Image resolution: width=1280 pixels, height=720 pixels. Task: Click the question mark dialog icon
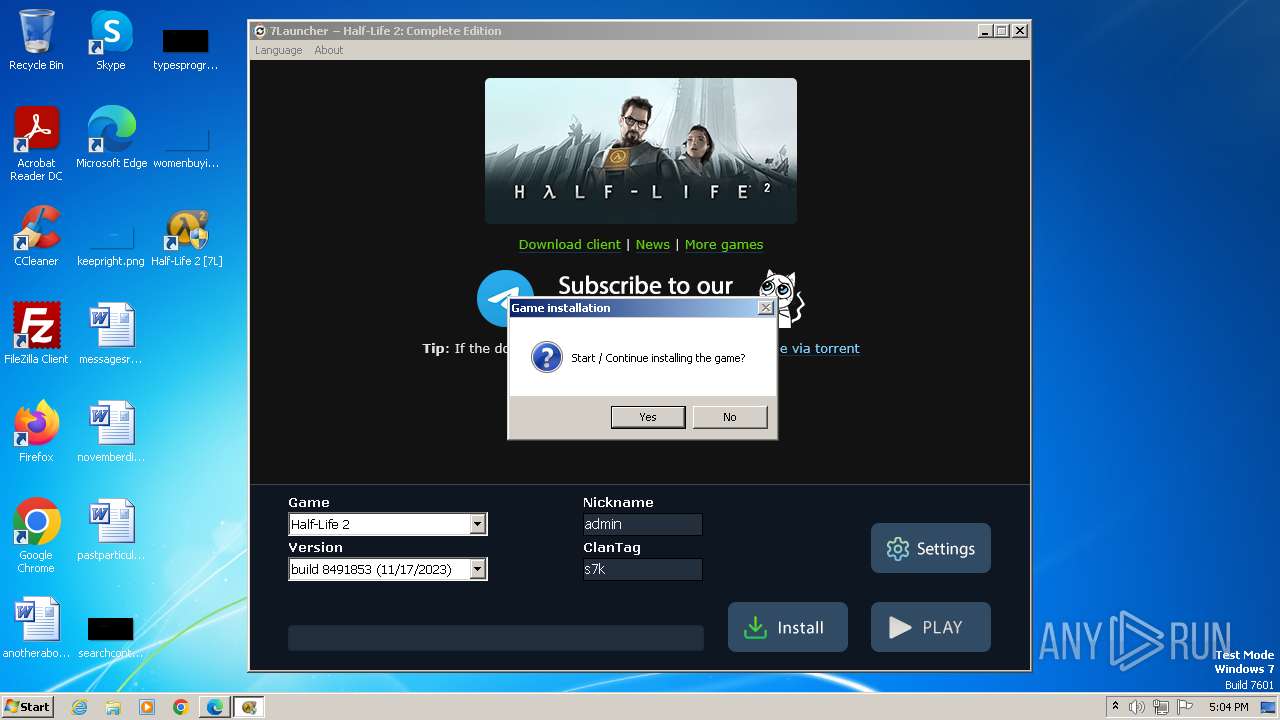[547, 357]
